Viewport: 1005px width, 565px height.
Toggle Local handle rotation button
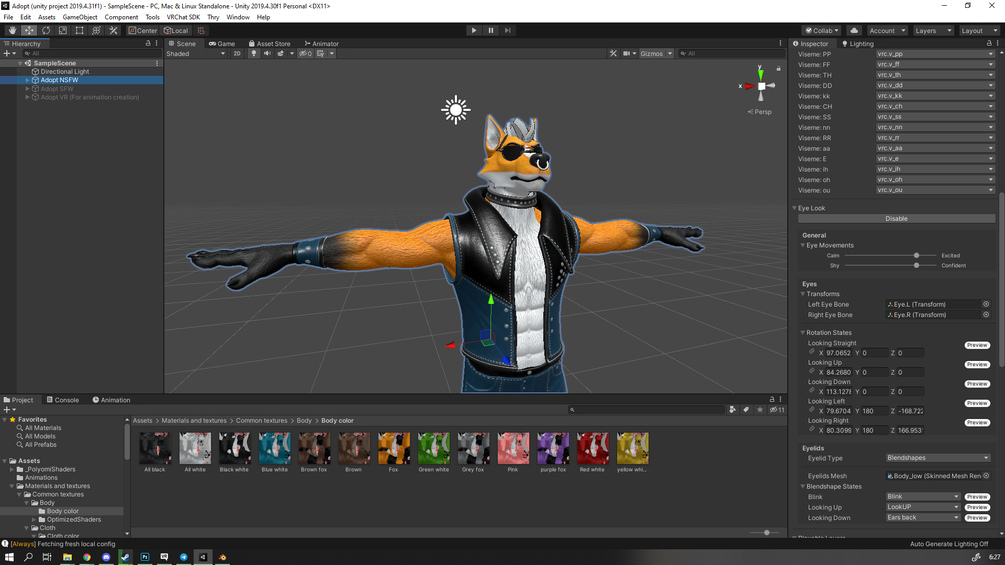click(176, 30)
